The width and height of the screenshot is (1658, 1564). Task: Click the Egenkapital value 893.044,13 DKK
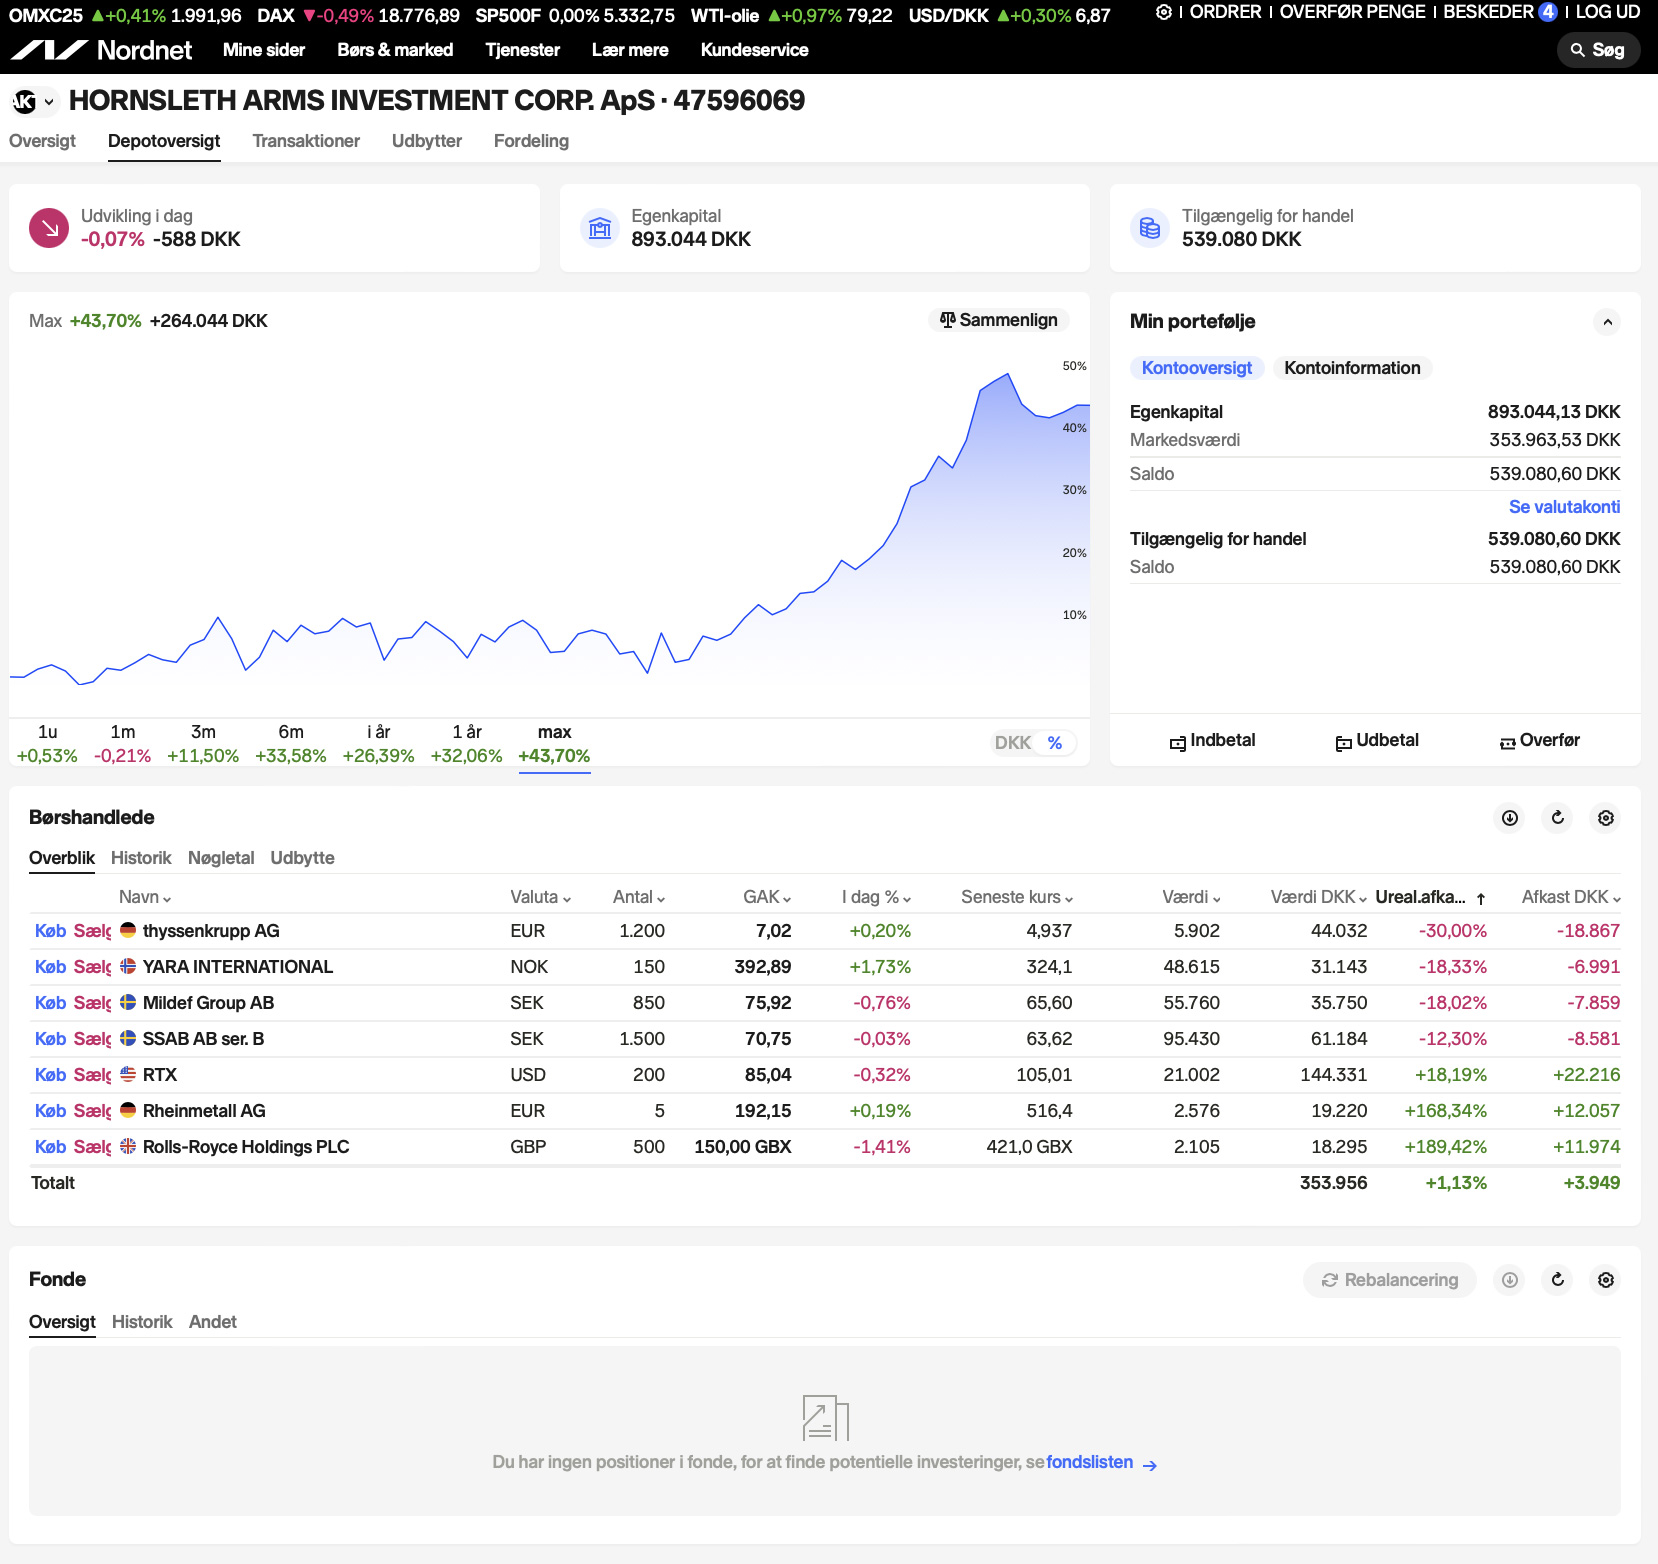1553,412
